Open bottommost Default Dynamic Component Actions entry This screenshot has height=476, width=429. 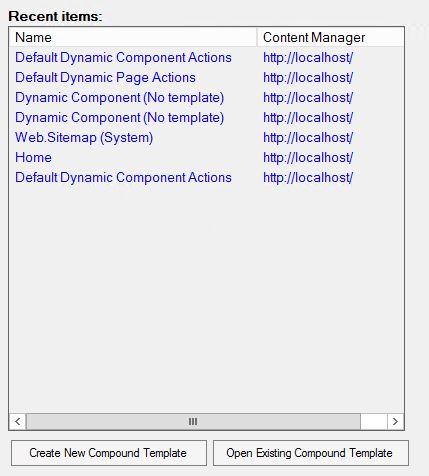tap(123, 178)
